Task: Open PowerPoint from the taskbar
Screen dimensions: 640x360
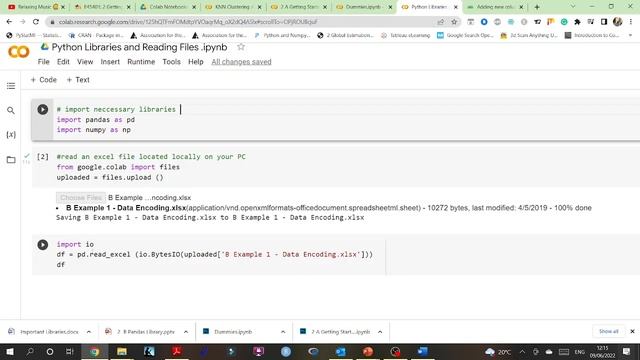Action: coord(368,351)
